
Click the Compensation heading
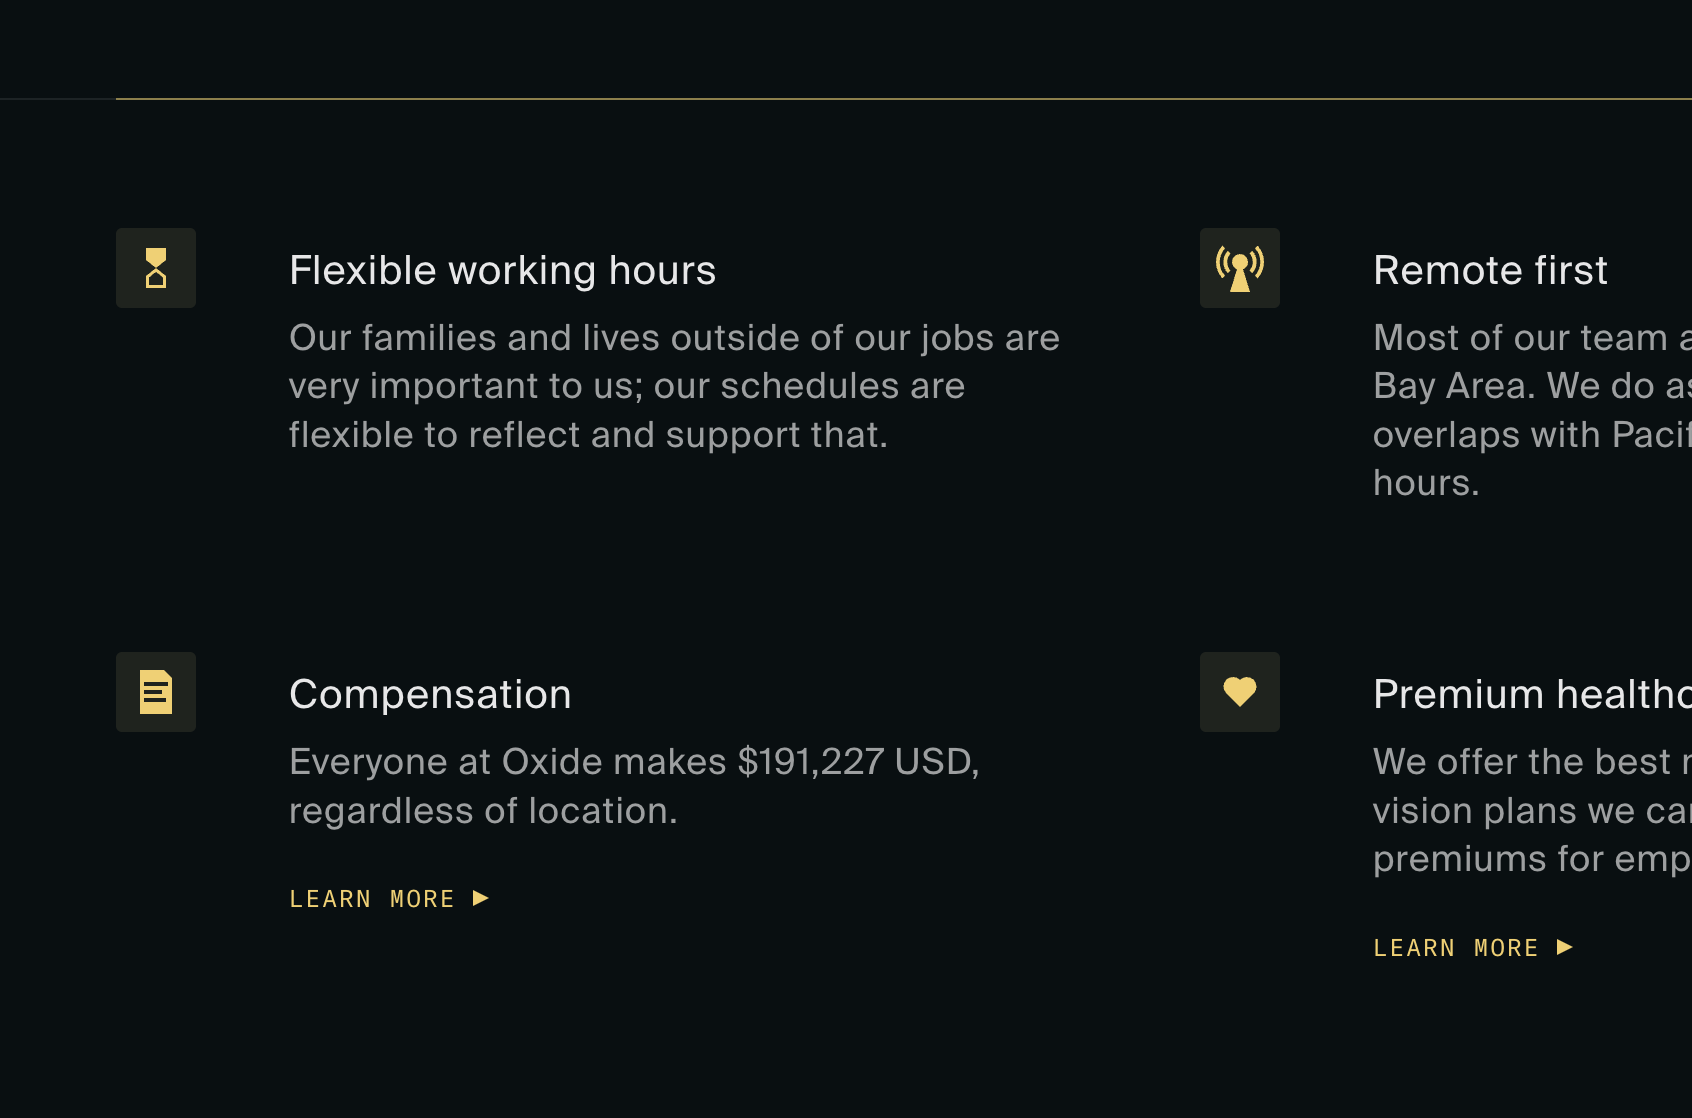430,695
